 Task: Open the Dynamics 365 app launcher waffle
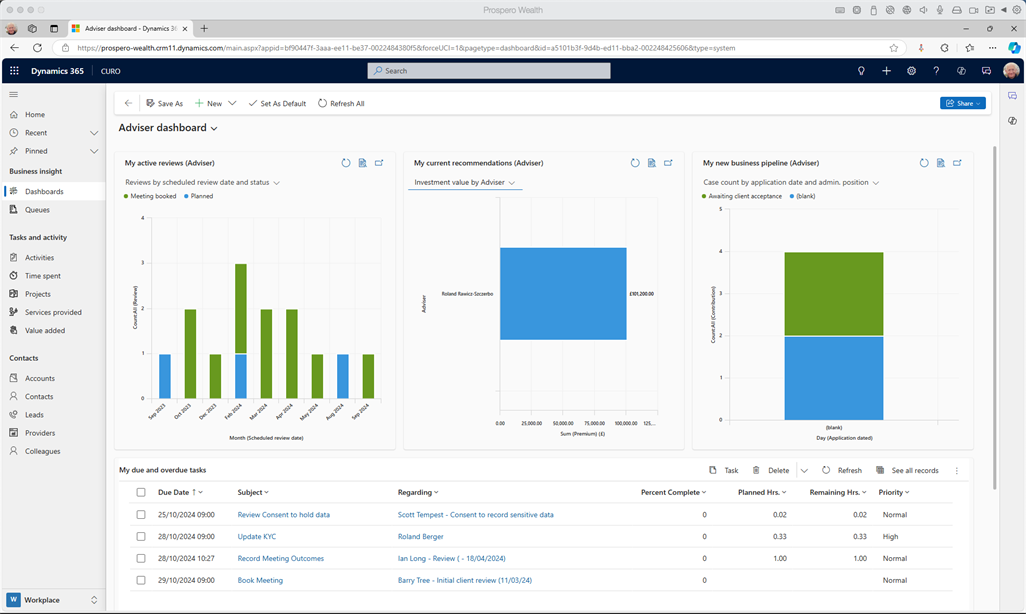[14, 71]
